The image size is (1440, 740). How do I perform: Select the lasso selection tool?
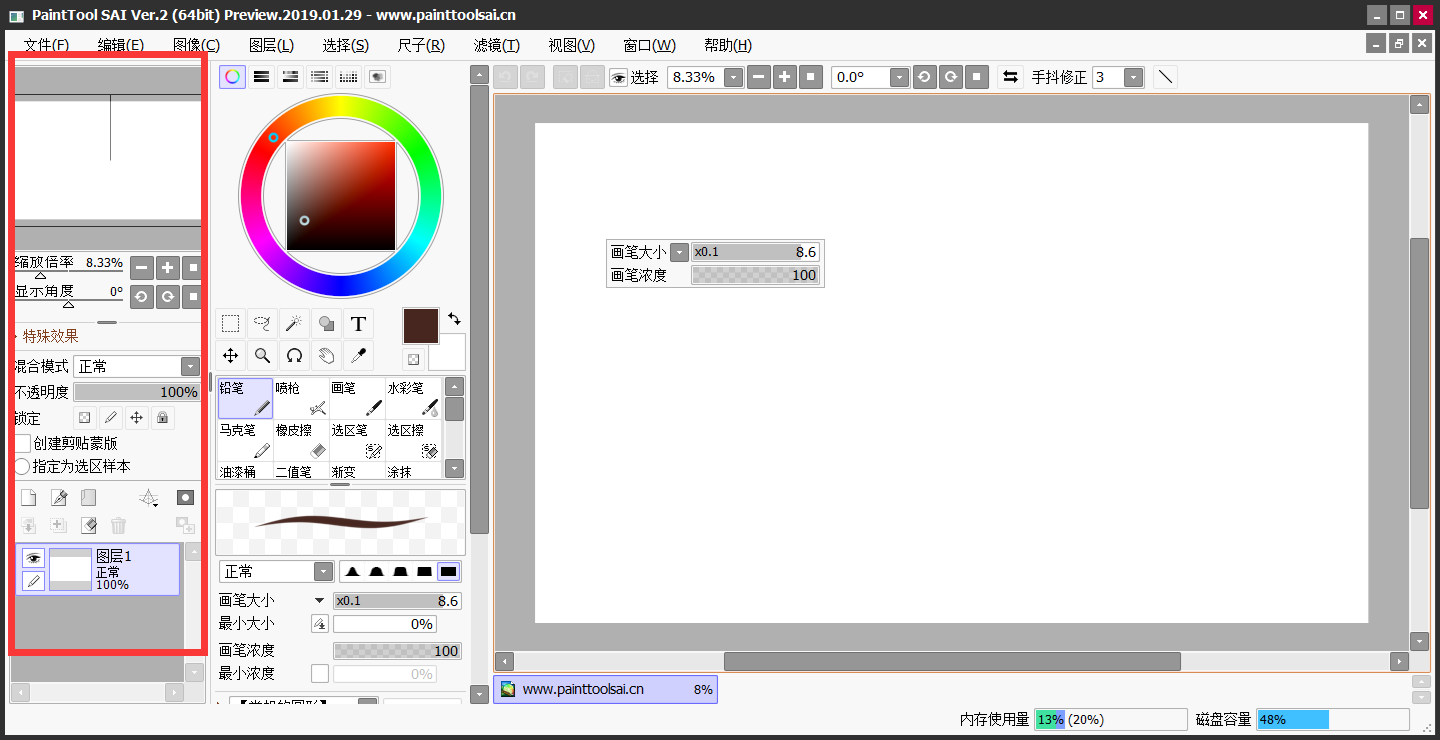pos(262,323)
